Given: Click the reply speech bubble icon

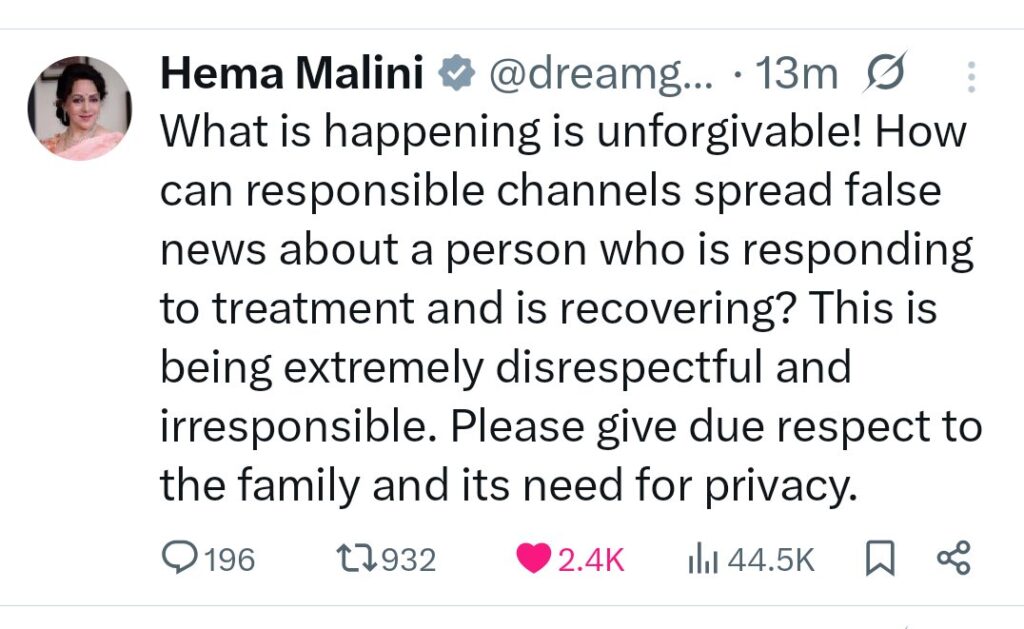Looking at the screenshot, I should [180, 558].
